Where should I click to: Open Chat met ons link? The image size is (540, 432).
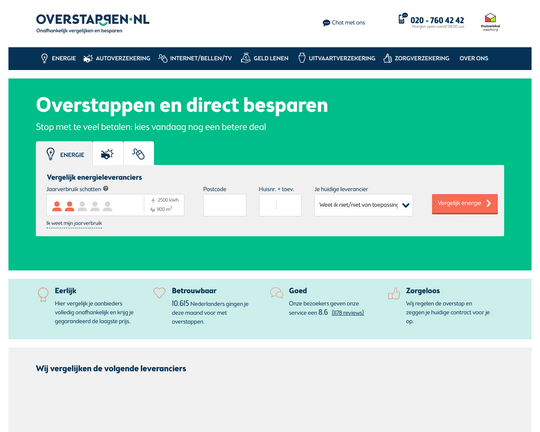(x=348, y=23)
